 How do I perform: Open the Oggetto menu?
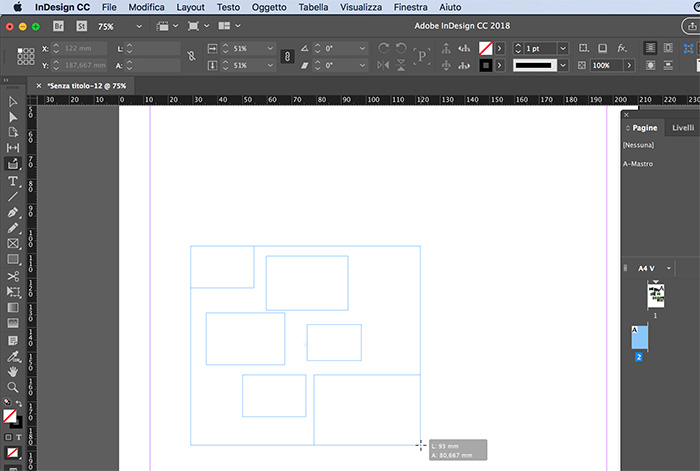pyautogui.click(x=269, y=7)
